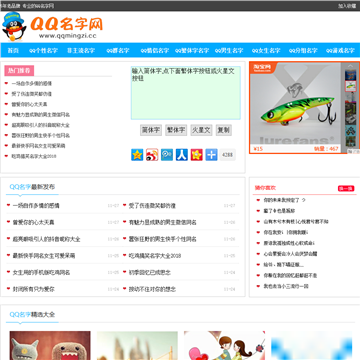This screenshot has width=360, height=360.
Task: Click the 加入收藏 link in top bar
Action: tap(347, 6)
